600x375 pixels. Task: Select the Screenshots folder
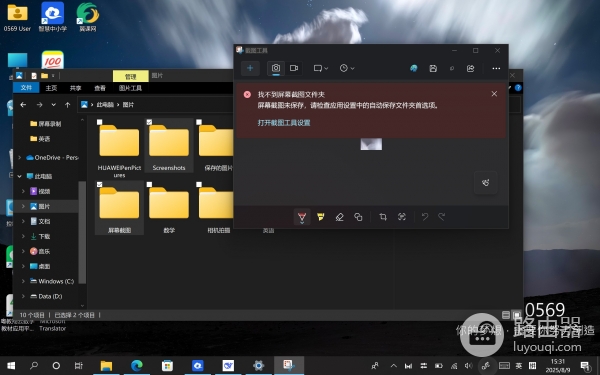(x=169, y=145)
